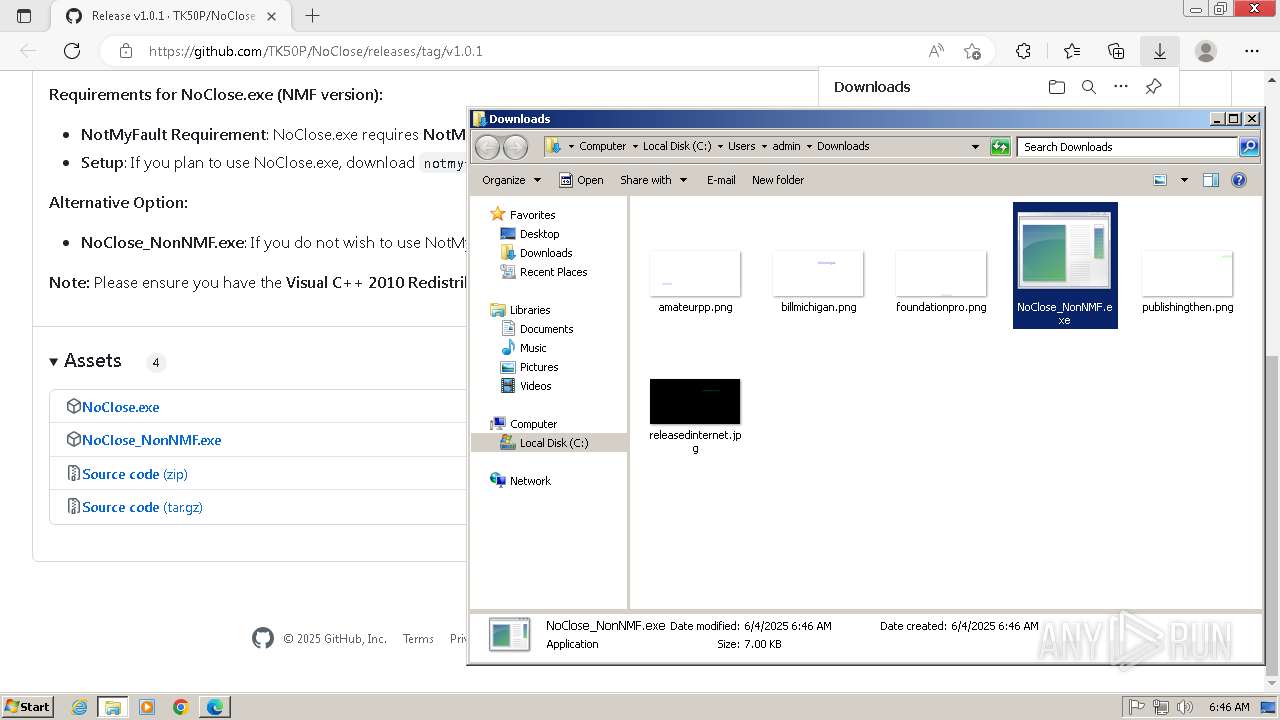Viewport: 1280px width, 720px height.
Task: Select Documents library
Action: click(x=546, y=329)
